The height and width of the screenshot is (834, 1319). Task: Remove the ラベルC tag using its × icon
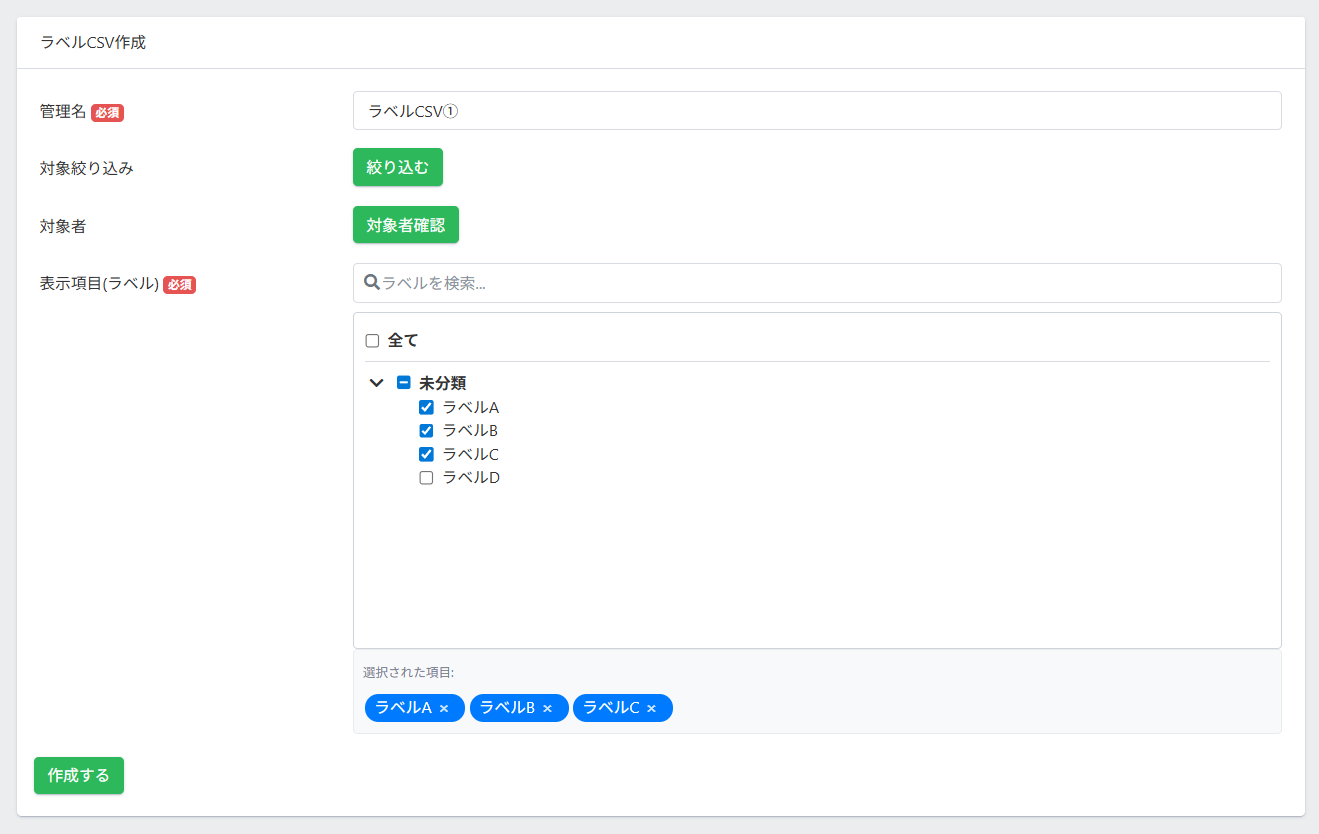651,709
